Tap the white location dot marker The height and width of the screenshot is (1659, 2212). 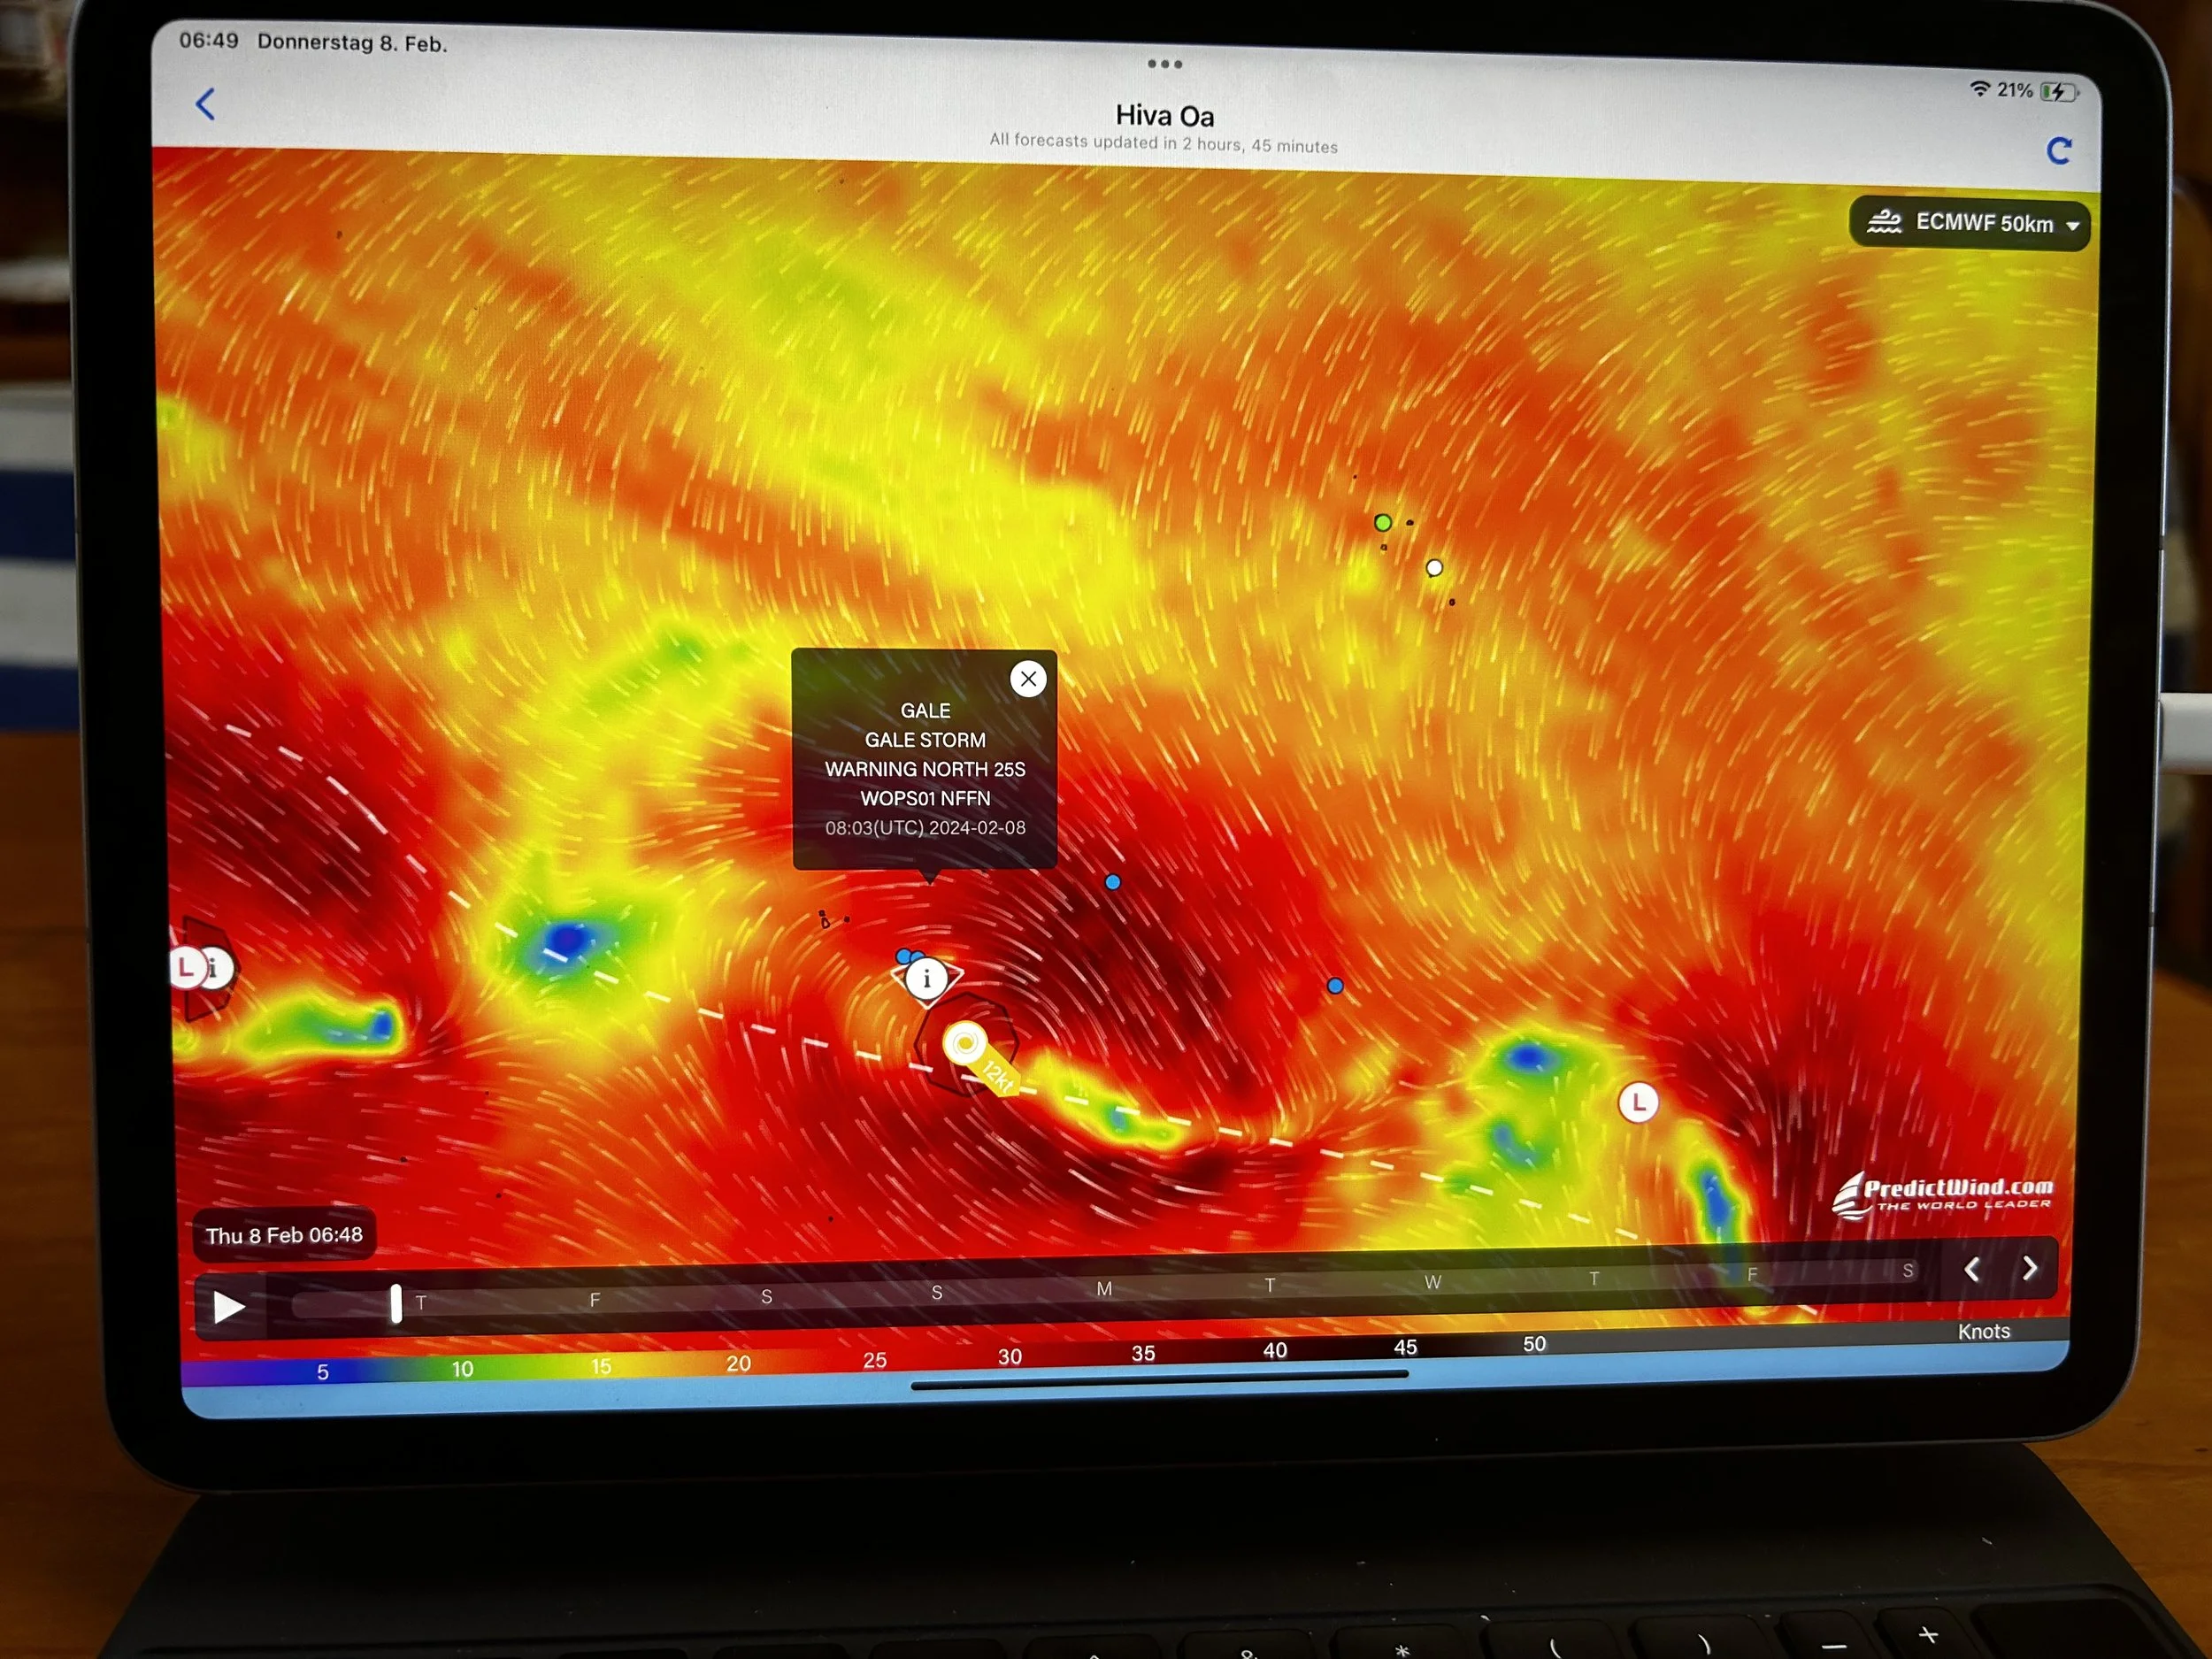[x=1434, y=568]
